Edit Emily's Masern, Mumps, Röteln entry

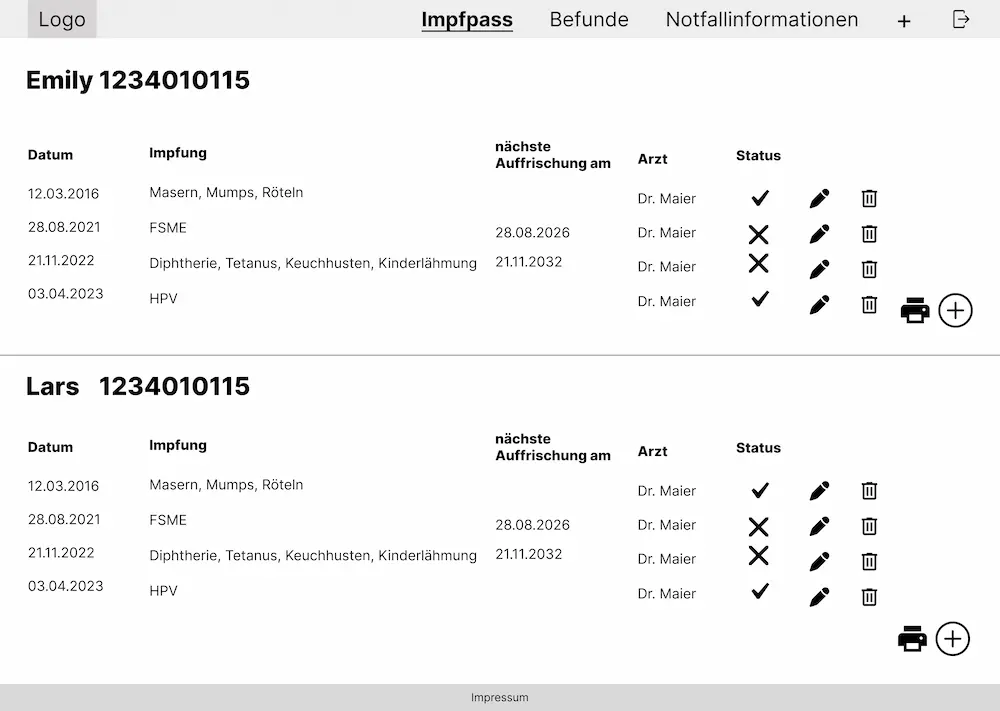[819, 199]
